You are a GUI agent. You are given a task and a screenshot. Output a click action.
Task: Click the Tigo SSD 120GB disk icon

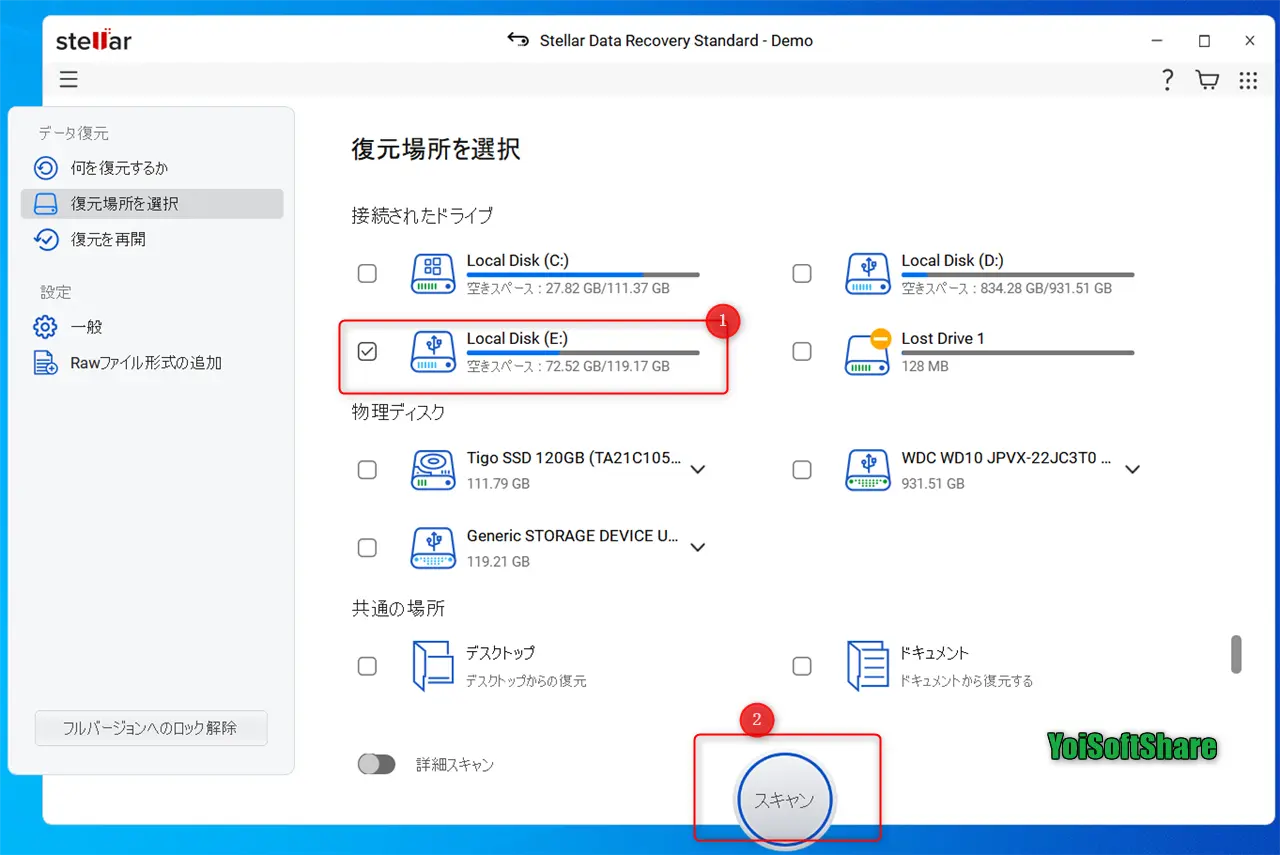(433, 470)
